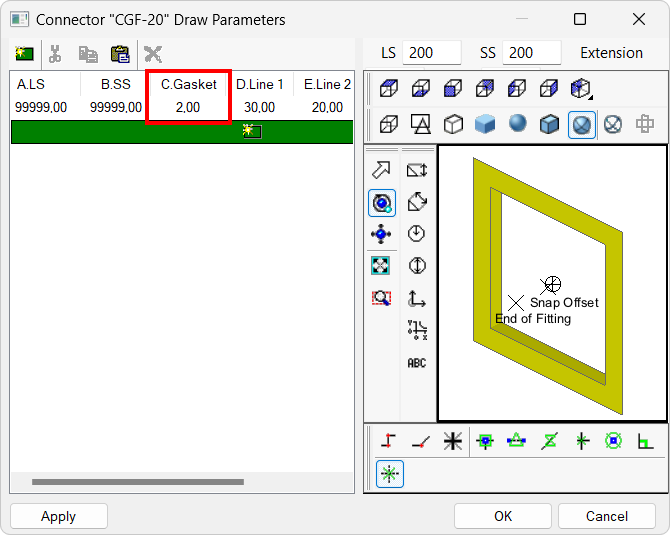The width and height of the screenshot is (670, 535).
Task: Click the octagon with down arrow icon
Action: [x=416, y=233]
